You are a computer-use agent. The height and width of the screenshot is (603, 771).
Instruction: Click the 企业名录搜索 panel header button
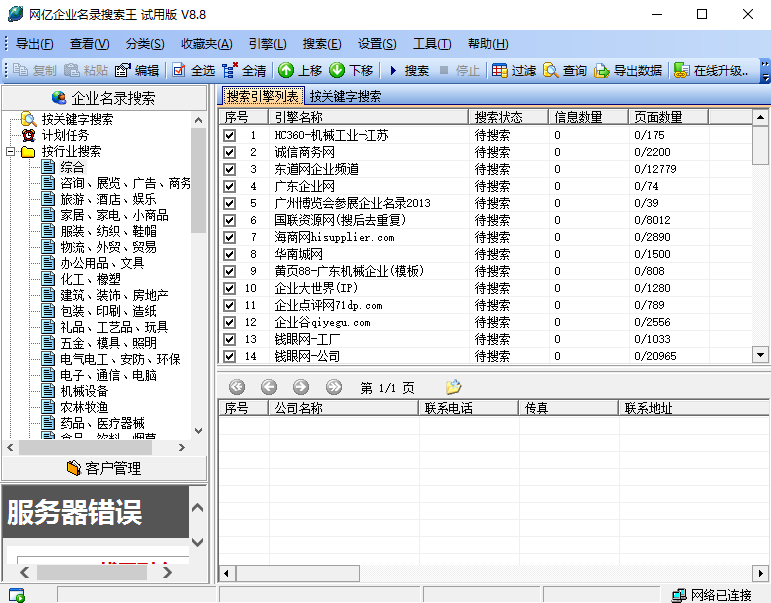(104, 98)
